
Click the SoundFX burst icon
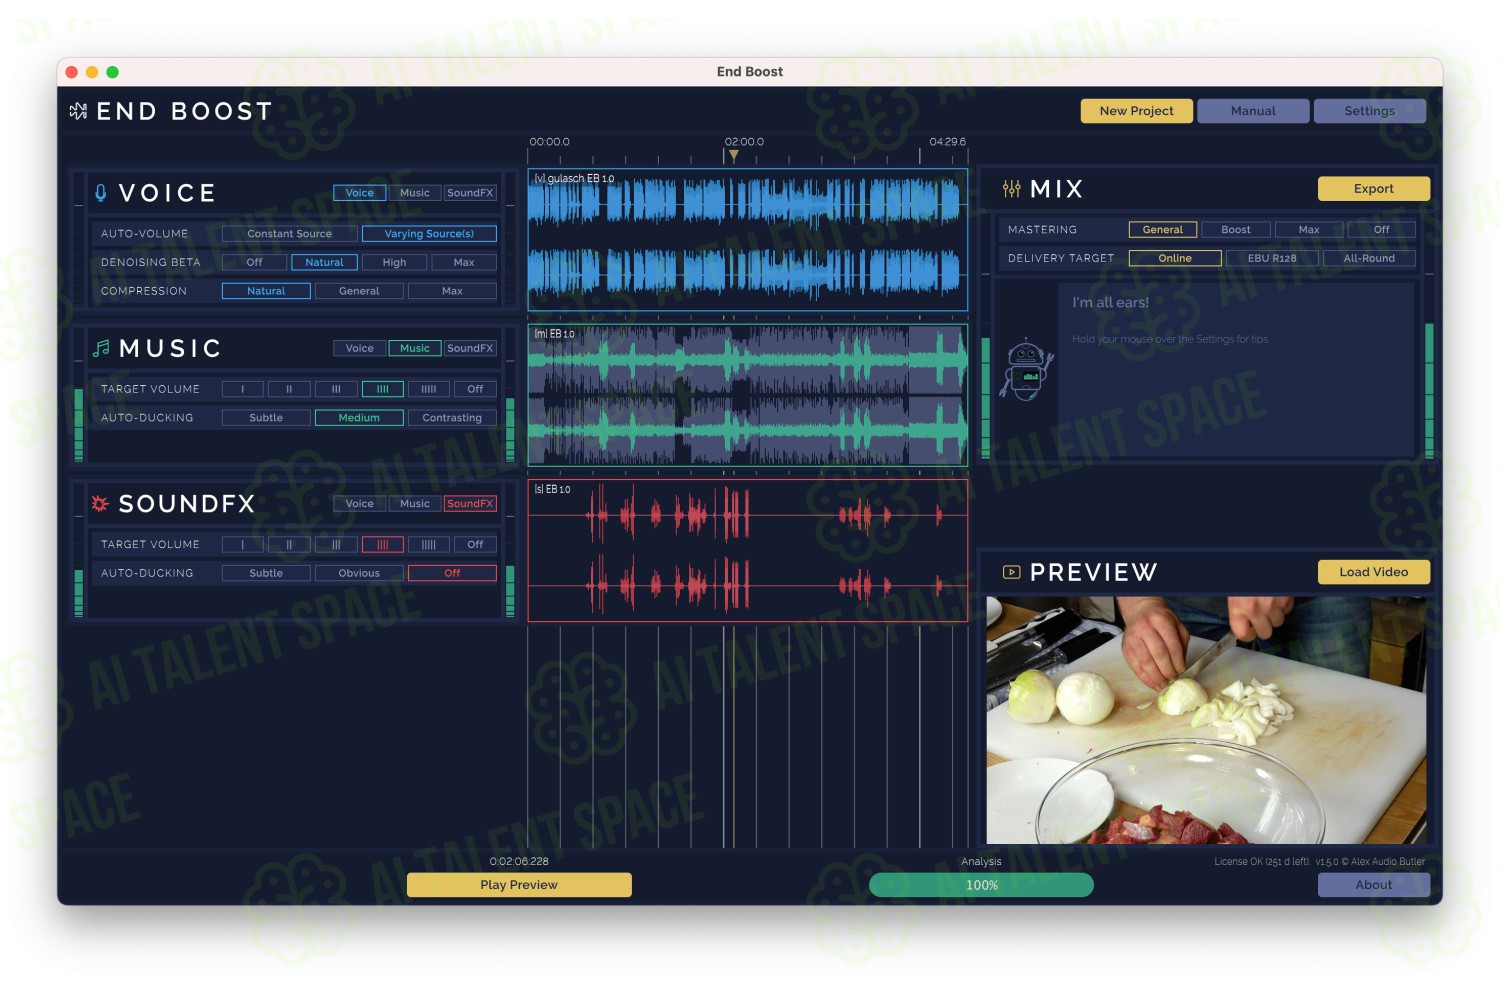pyautogui.click(x=100, y=503)
